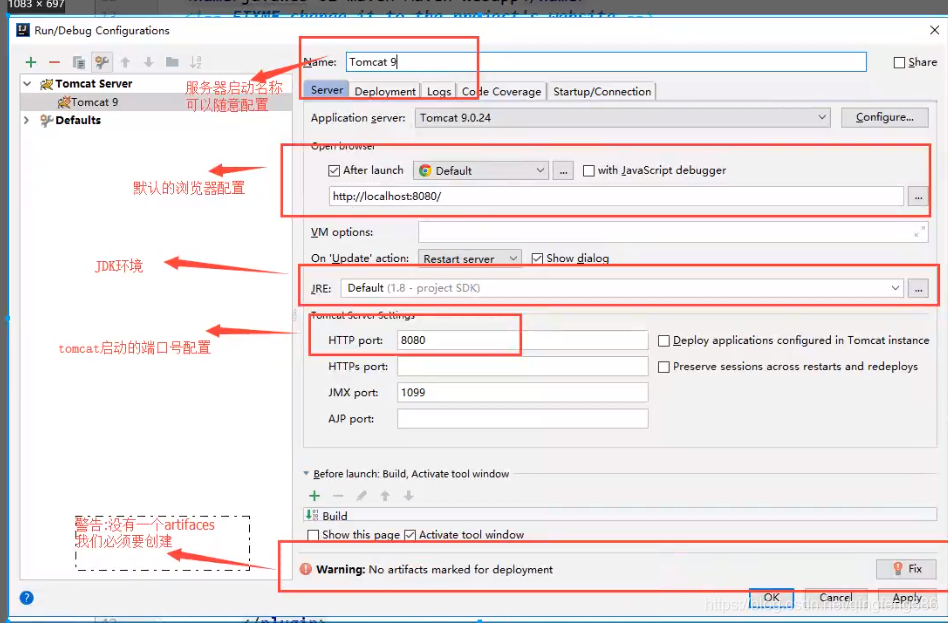Switch to the Server tab

point(326,90)
